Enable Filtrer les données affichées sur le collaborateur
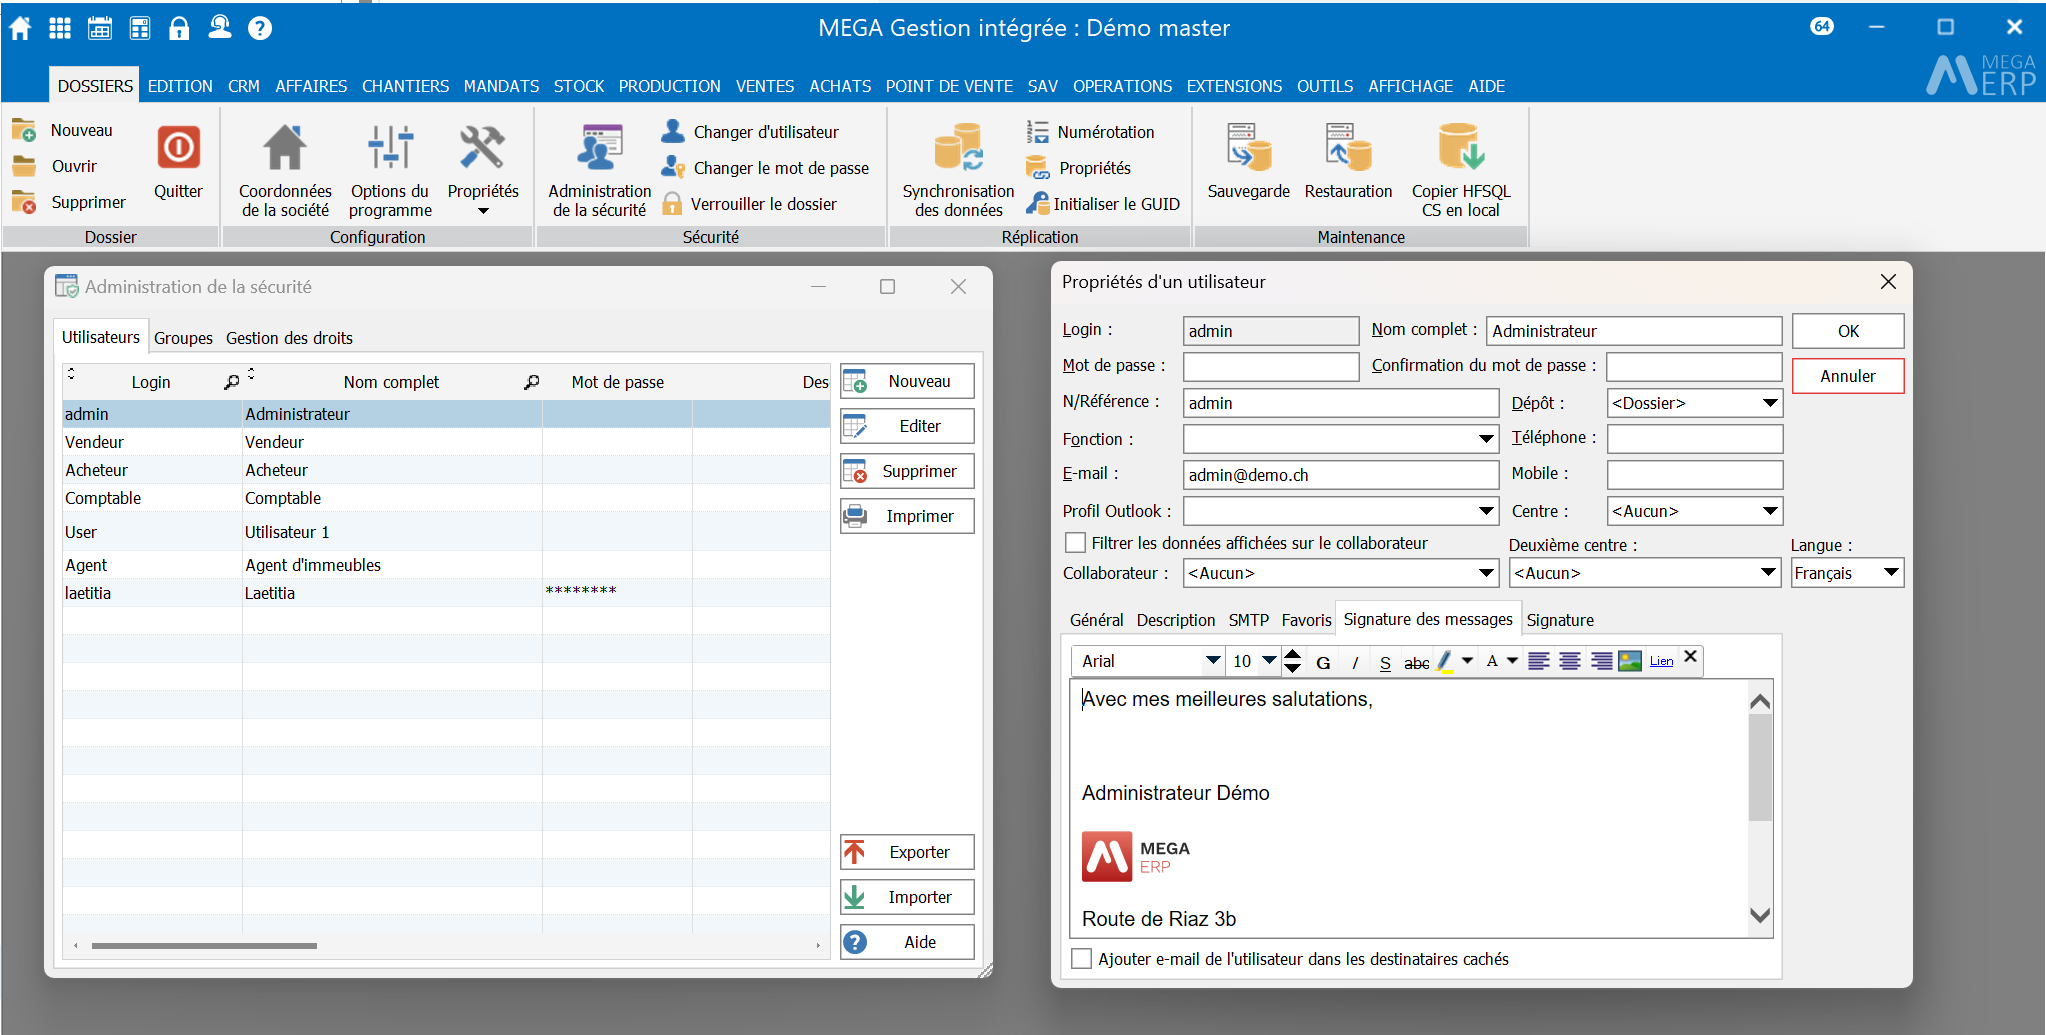 pyautogui.click(x=1076, y=543)
